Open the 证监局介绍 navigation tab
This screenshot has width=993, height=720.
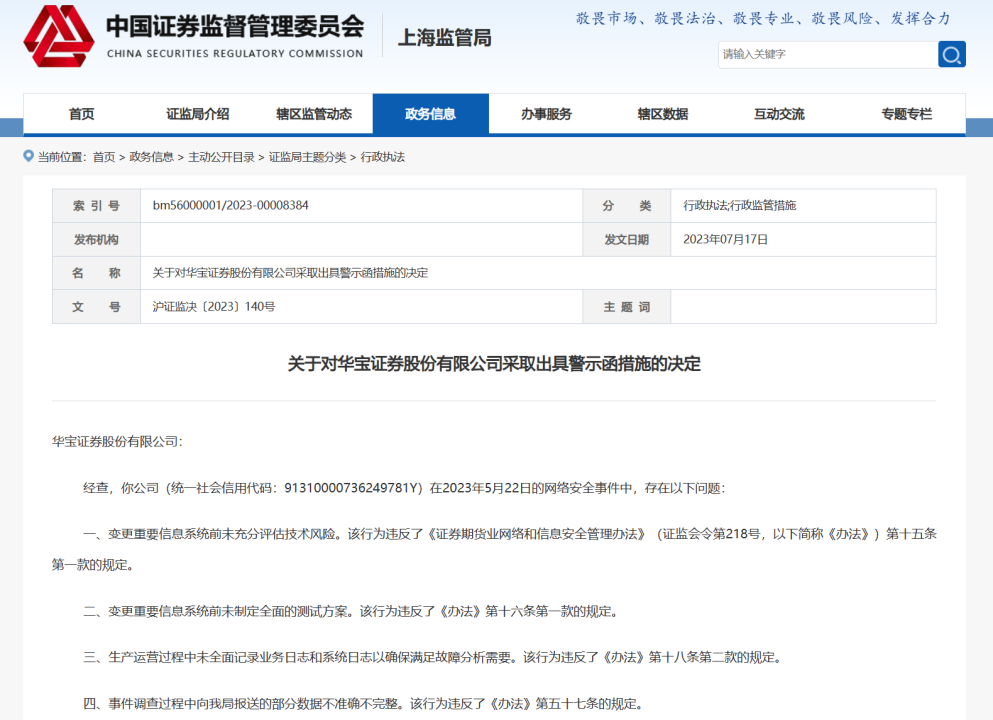click(197, 114)
